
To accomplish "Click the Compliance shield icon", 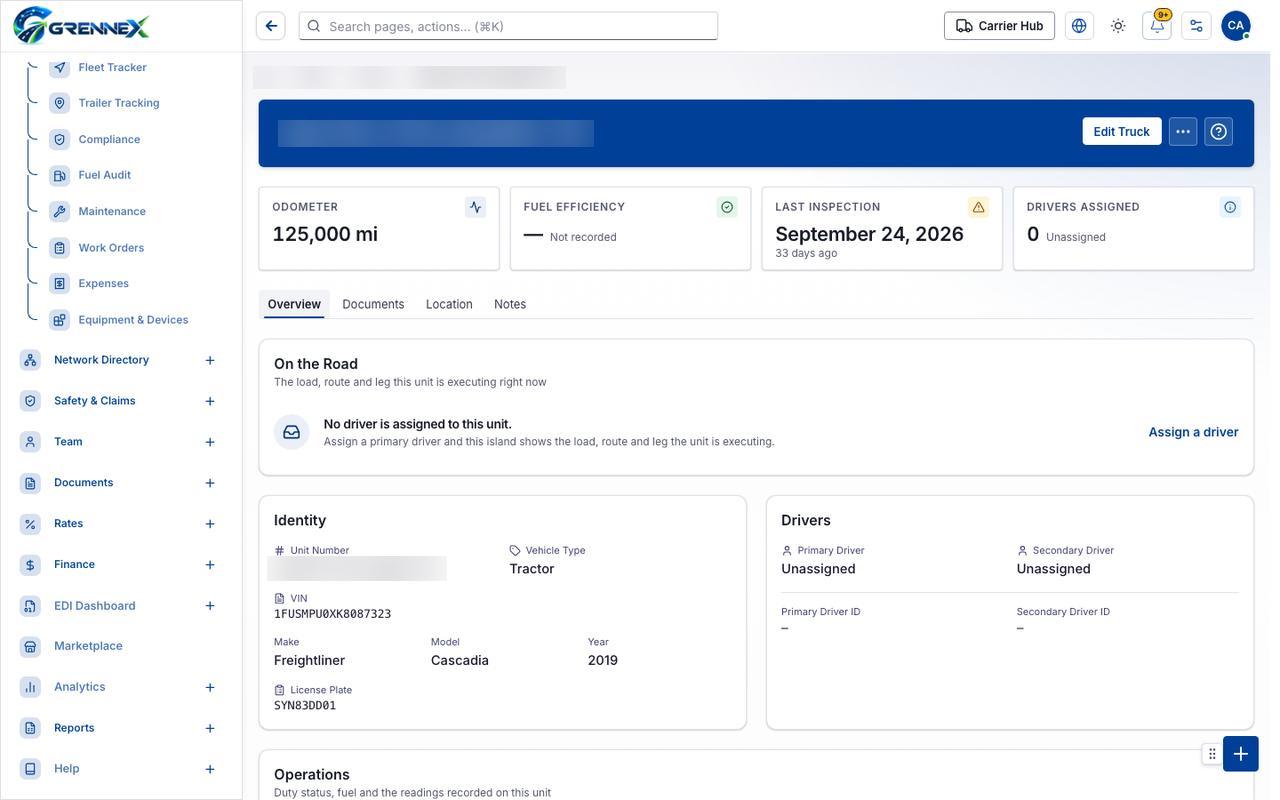I will [60, 139].
